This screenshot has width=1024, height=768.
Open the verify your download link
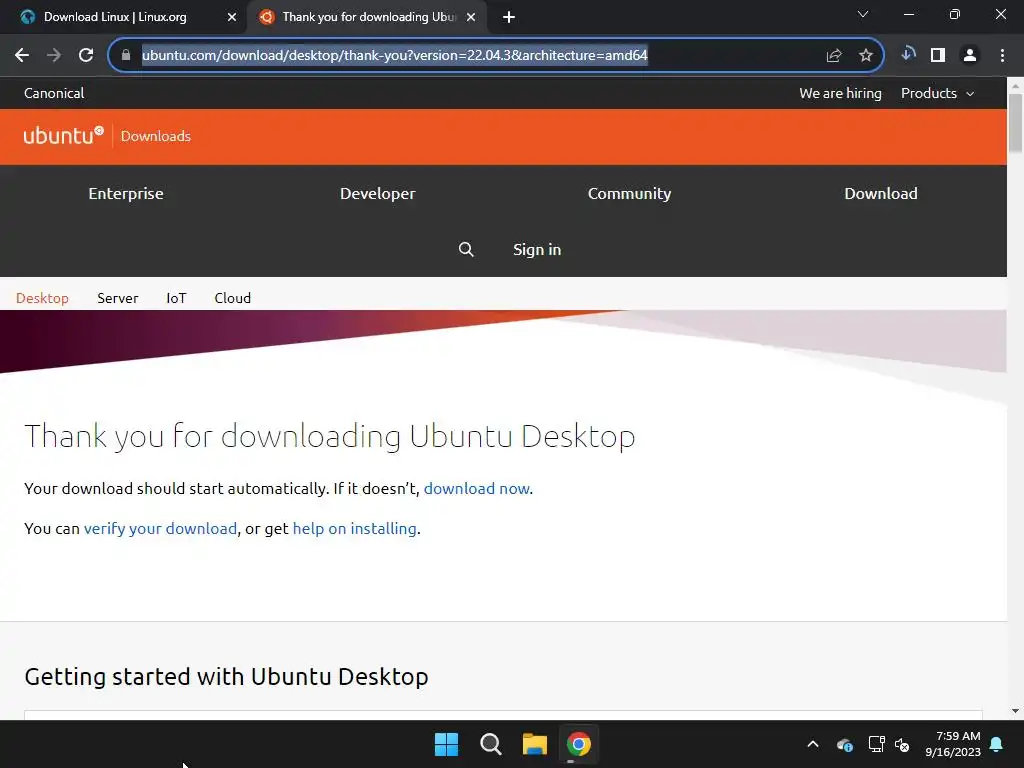pos(161,528)
